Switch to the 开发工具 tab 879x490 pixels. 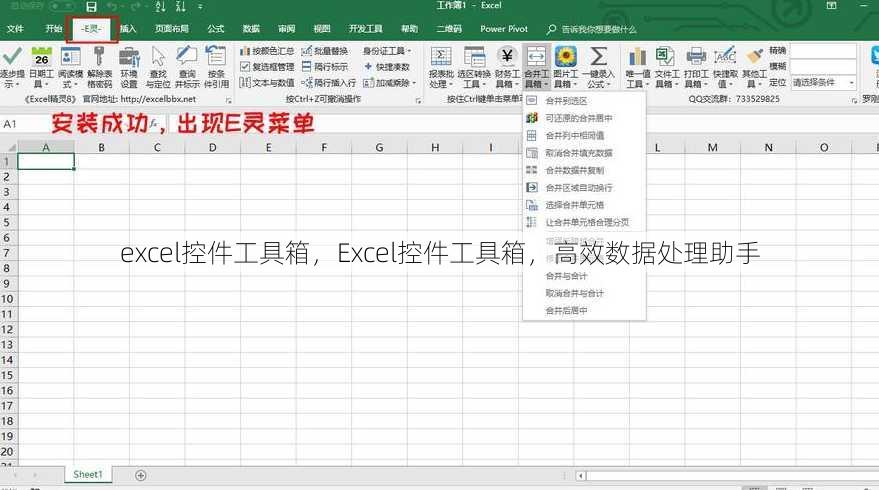pos(366,29)
